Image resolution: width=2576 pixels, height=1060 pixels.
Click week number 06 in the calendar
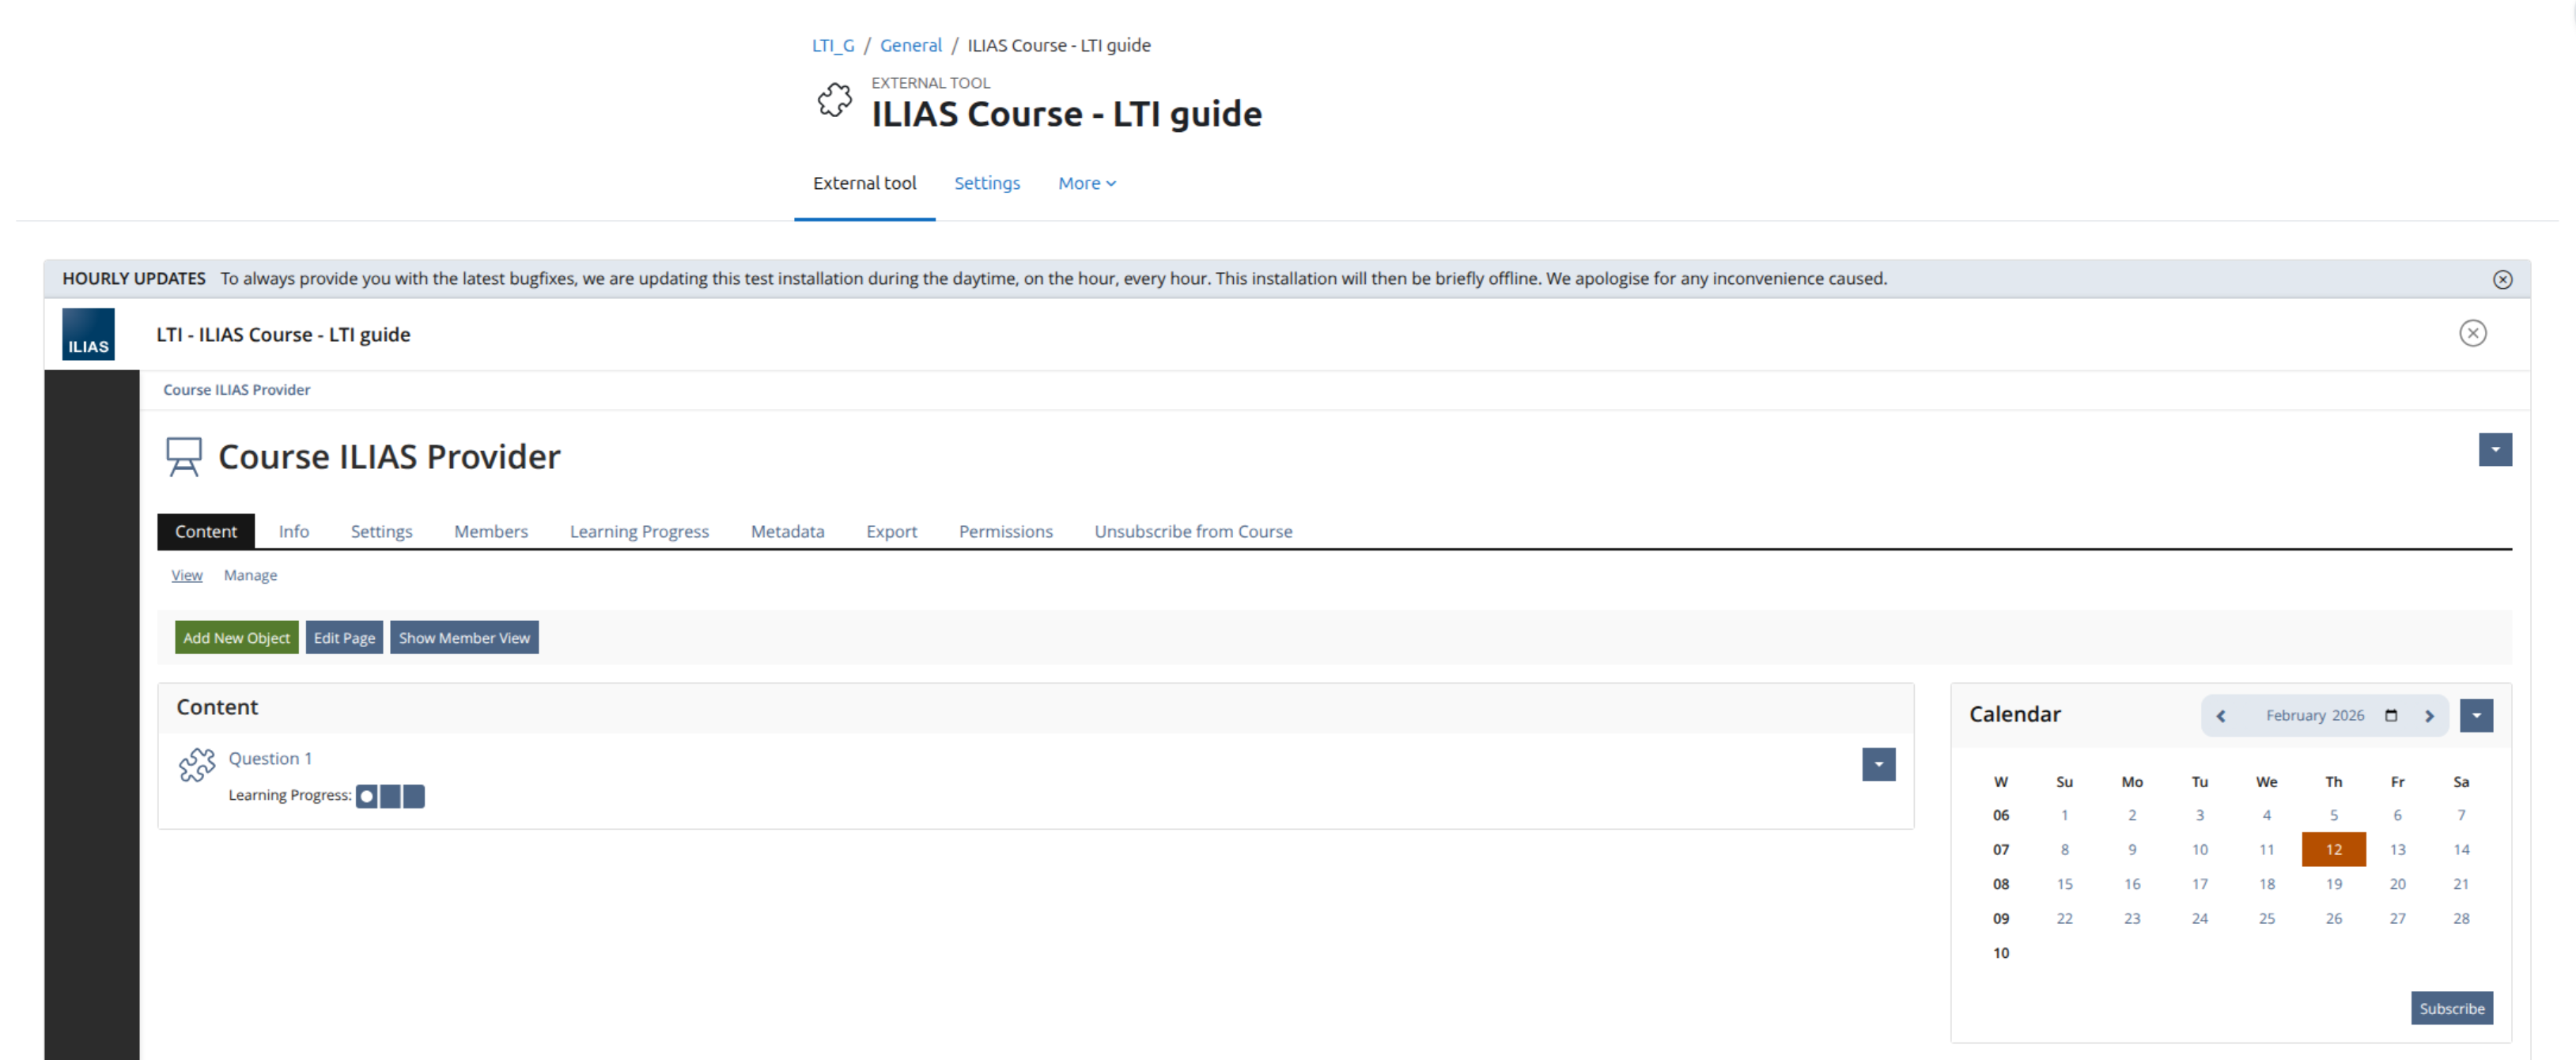[2001, 816]
